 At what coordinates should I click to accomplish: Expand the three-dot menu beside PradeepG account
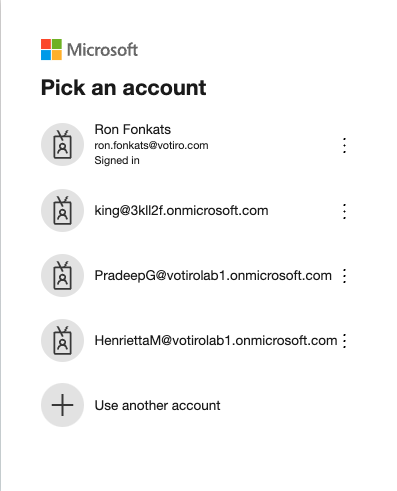[344, 276]
